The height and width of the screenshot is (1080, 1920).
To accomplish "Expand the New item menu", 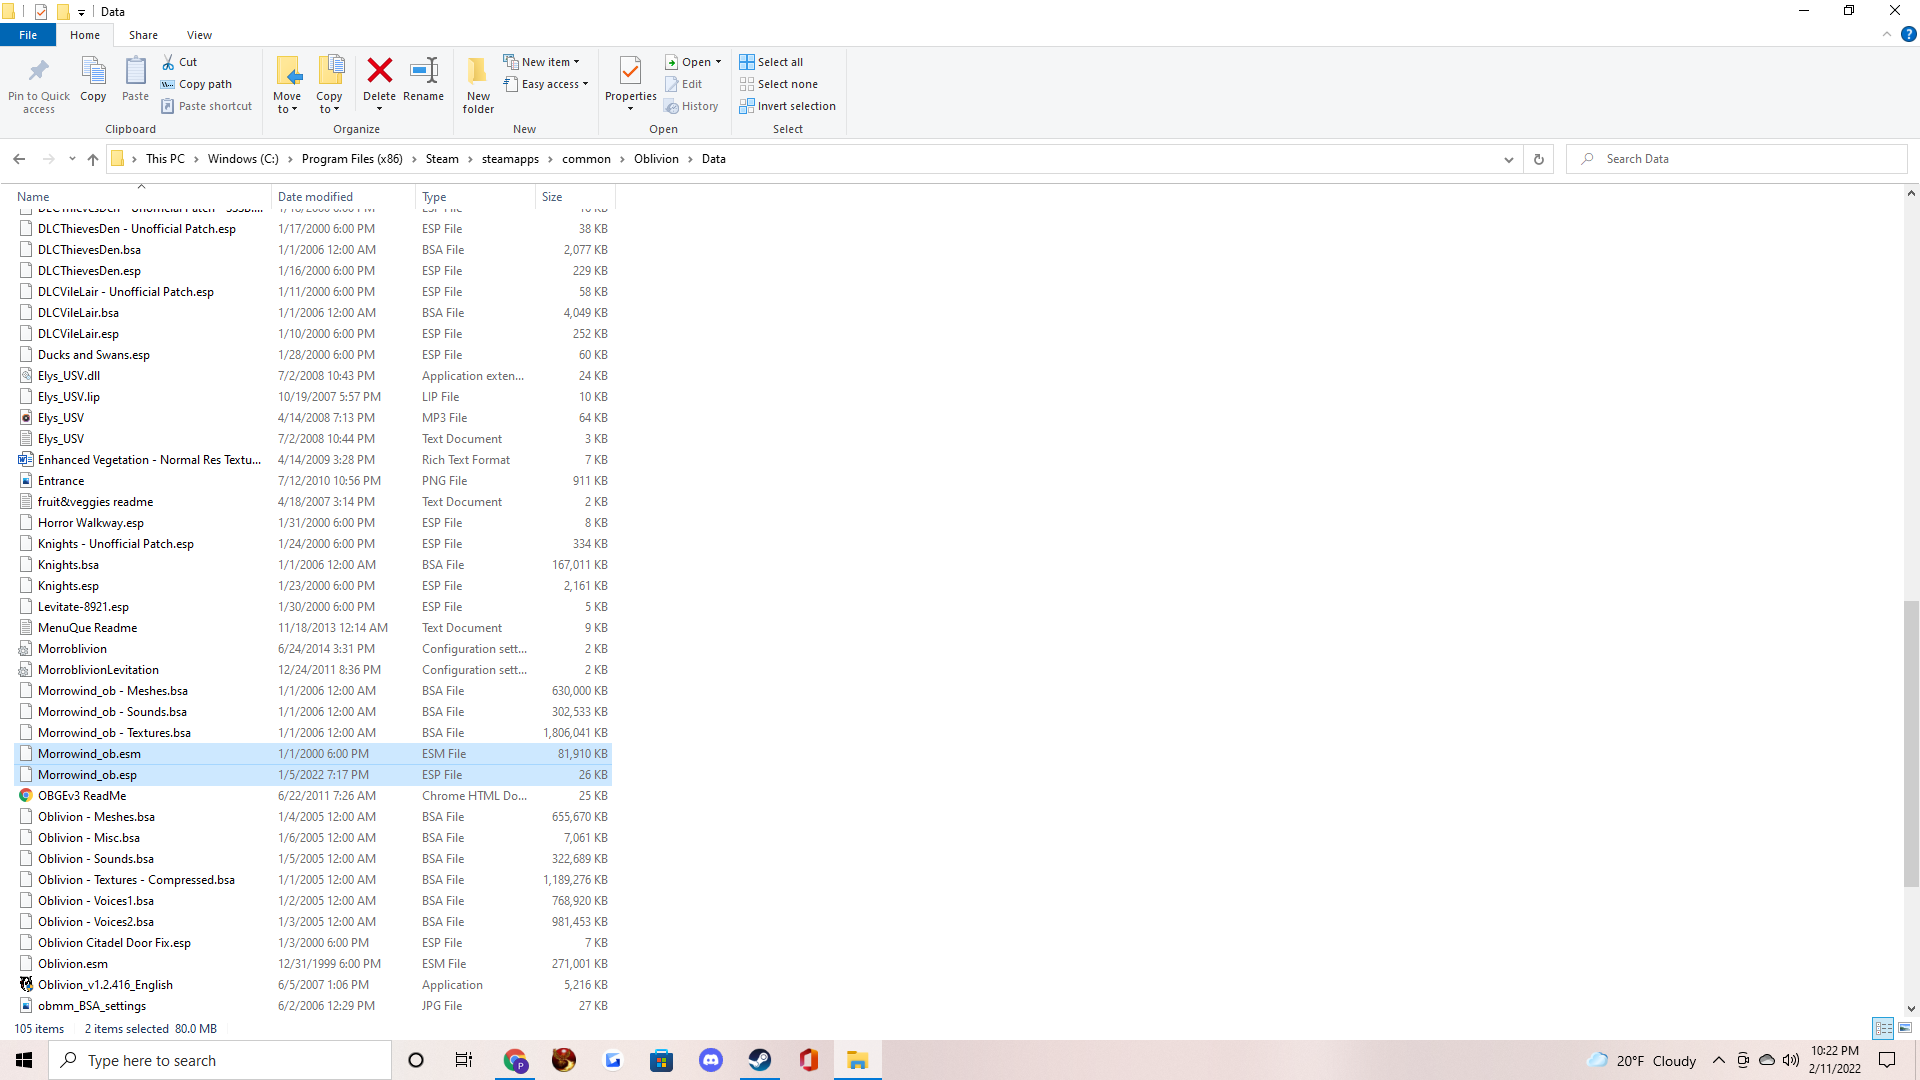I will click(541, 62).
